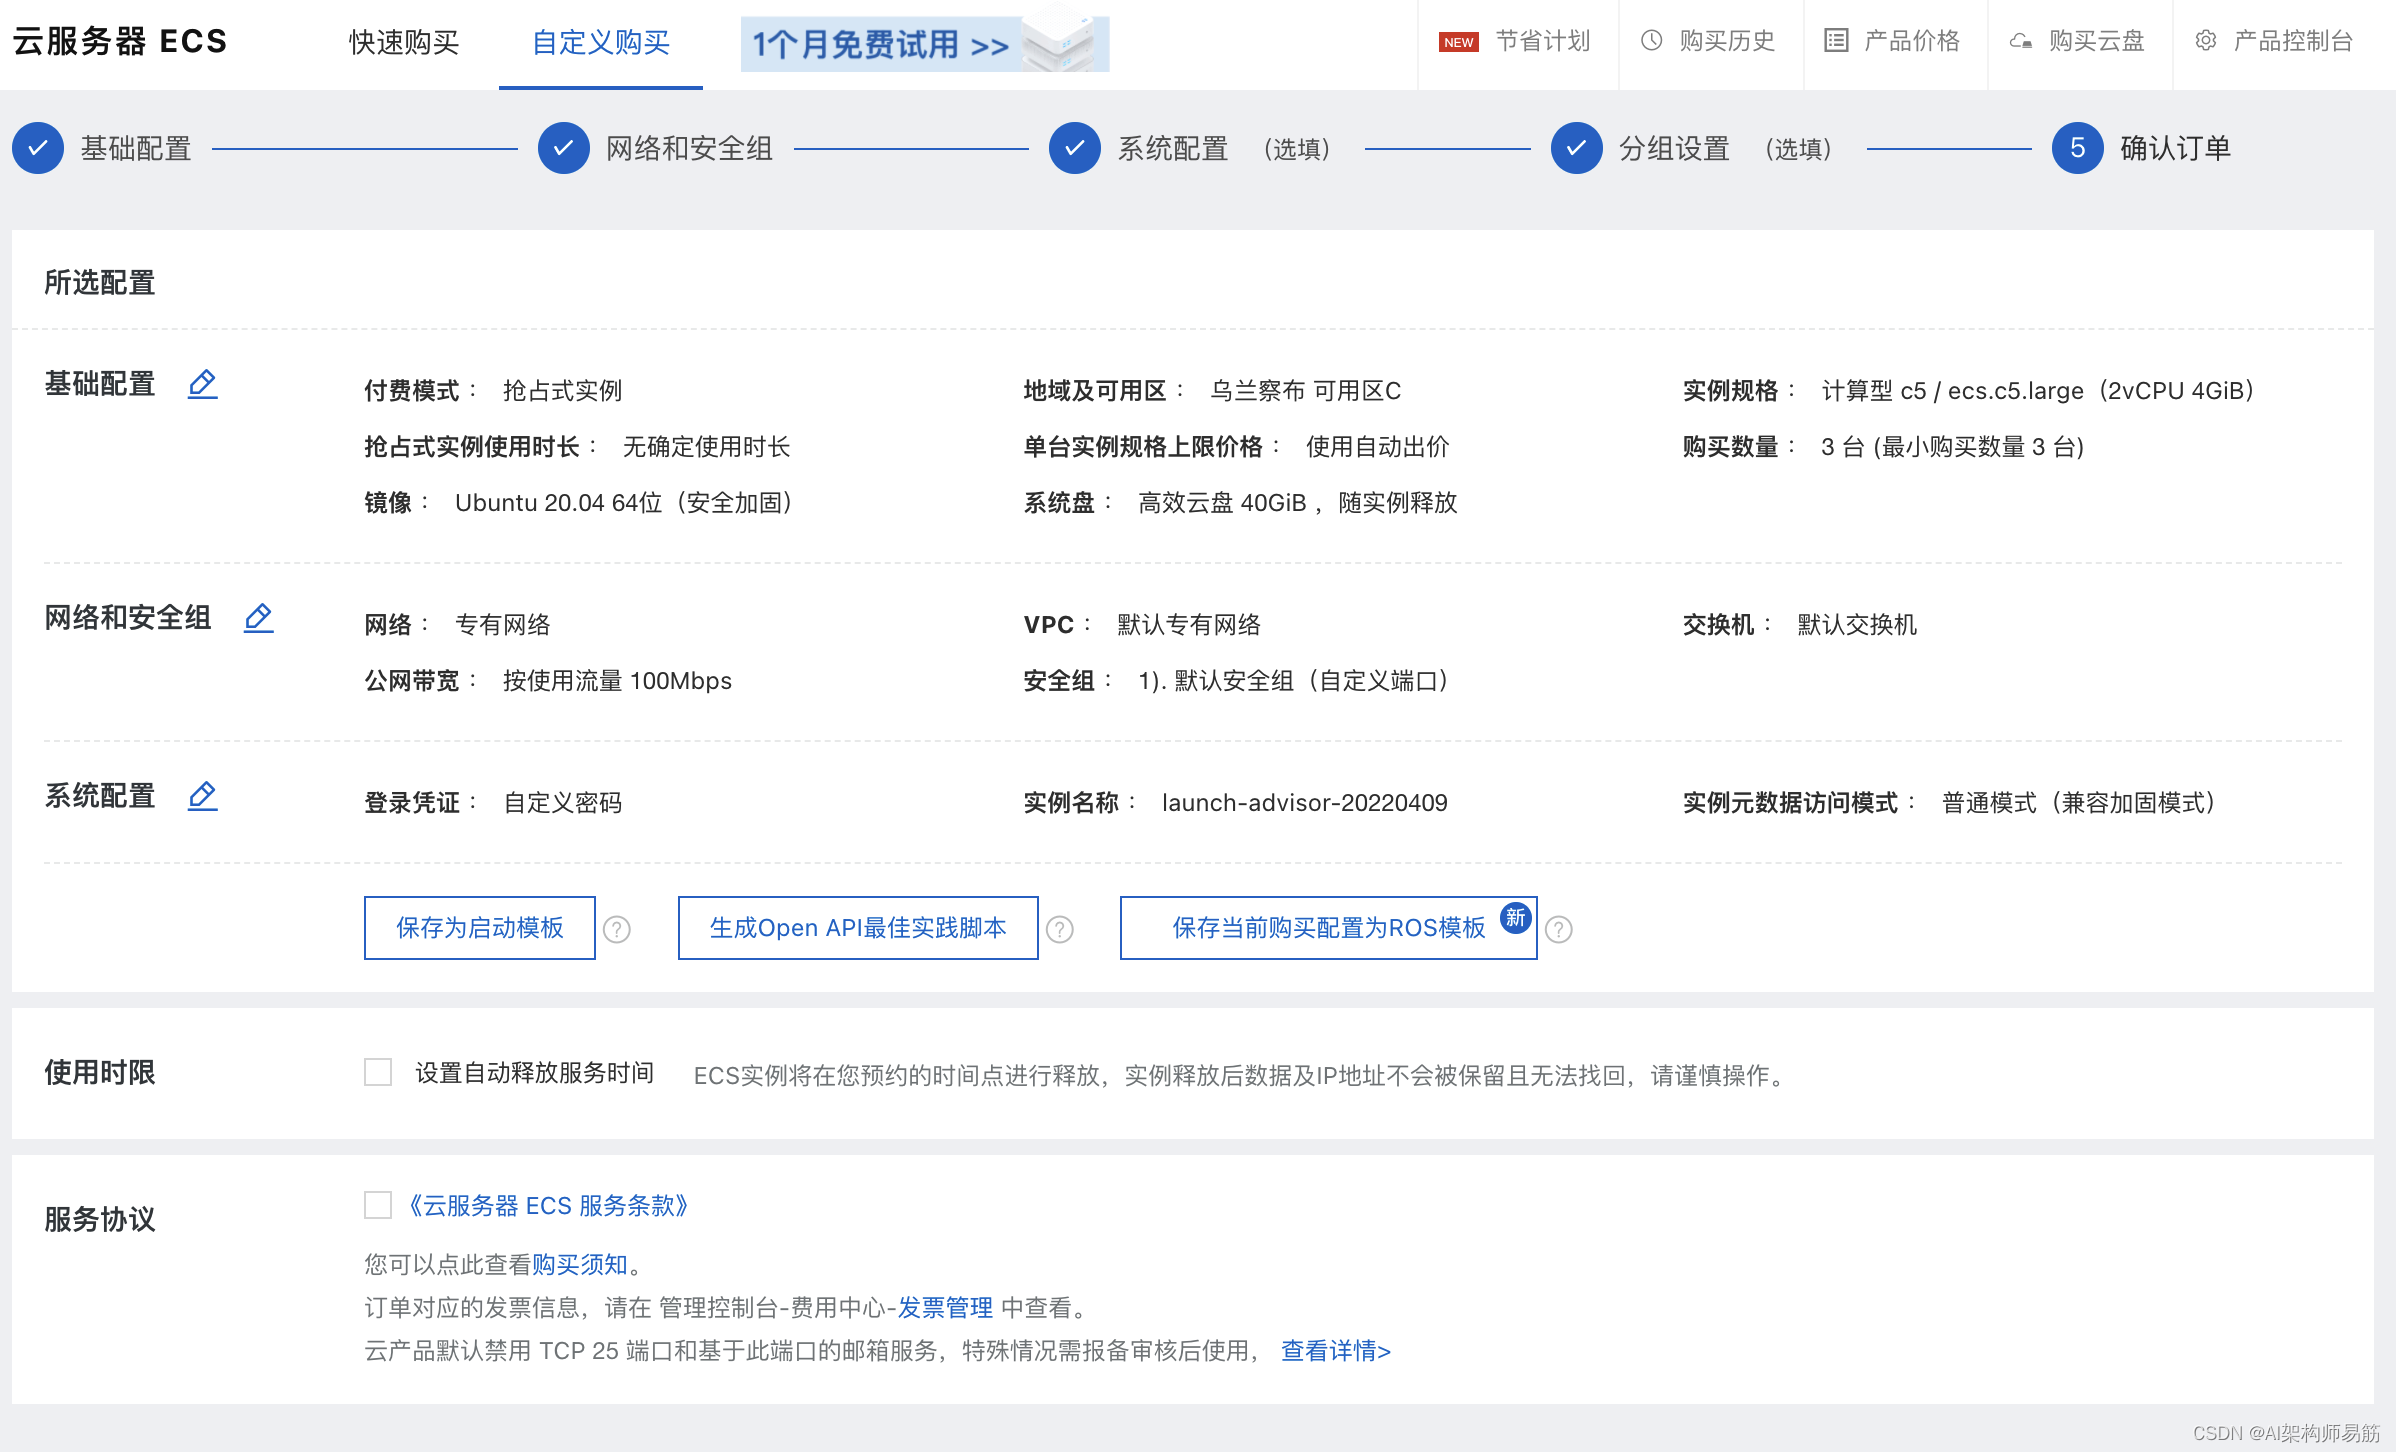2396x1452 pixels.
Task: Open 购买历史 in top menu
Action: tap(1727, 41)
